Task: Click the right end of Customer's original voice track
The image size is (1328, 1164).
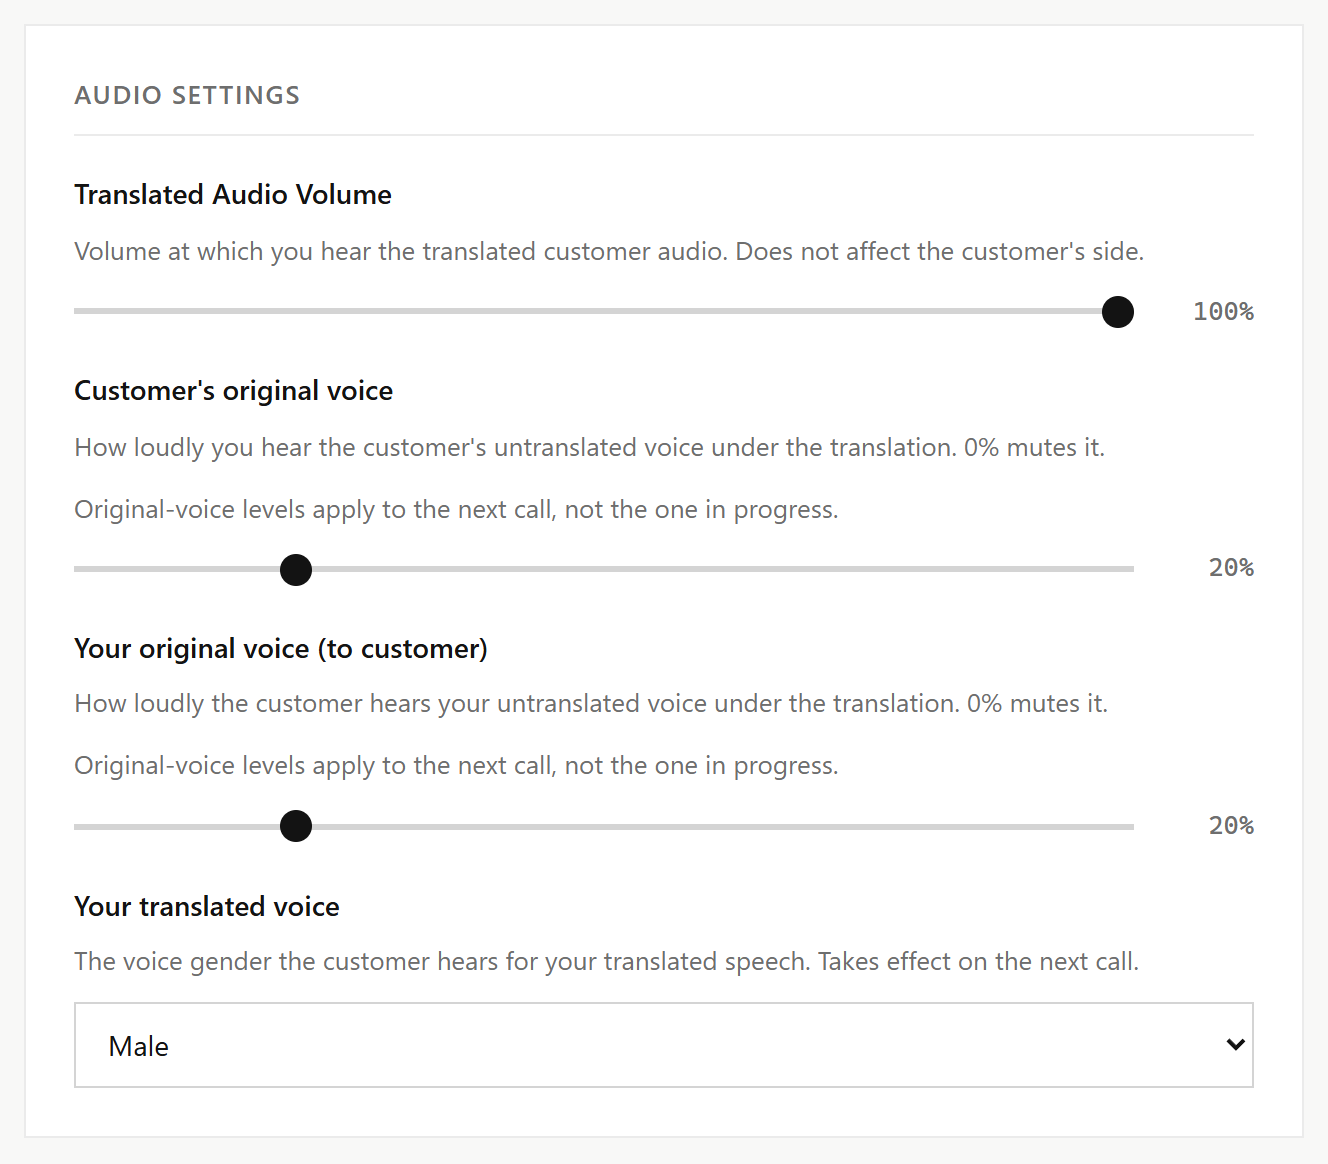Action: tap(1128, 569)
